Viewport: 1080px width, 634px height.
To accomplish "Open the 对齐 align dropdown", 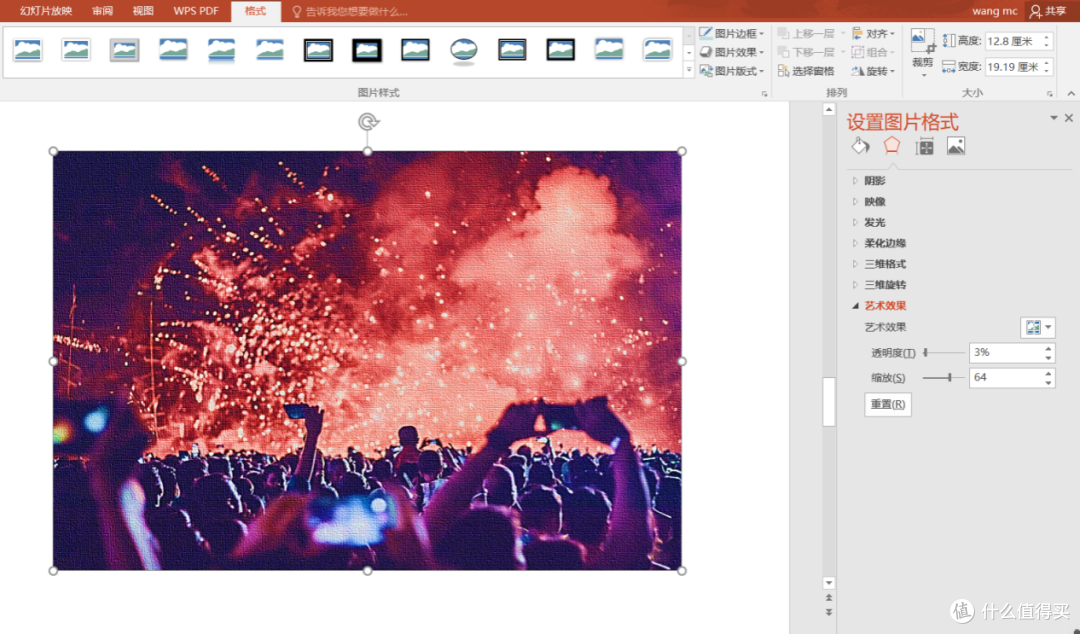I will point(873,33).
